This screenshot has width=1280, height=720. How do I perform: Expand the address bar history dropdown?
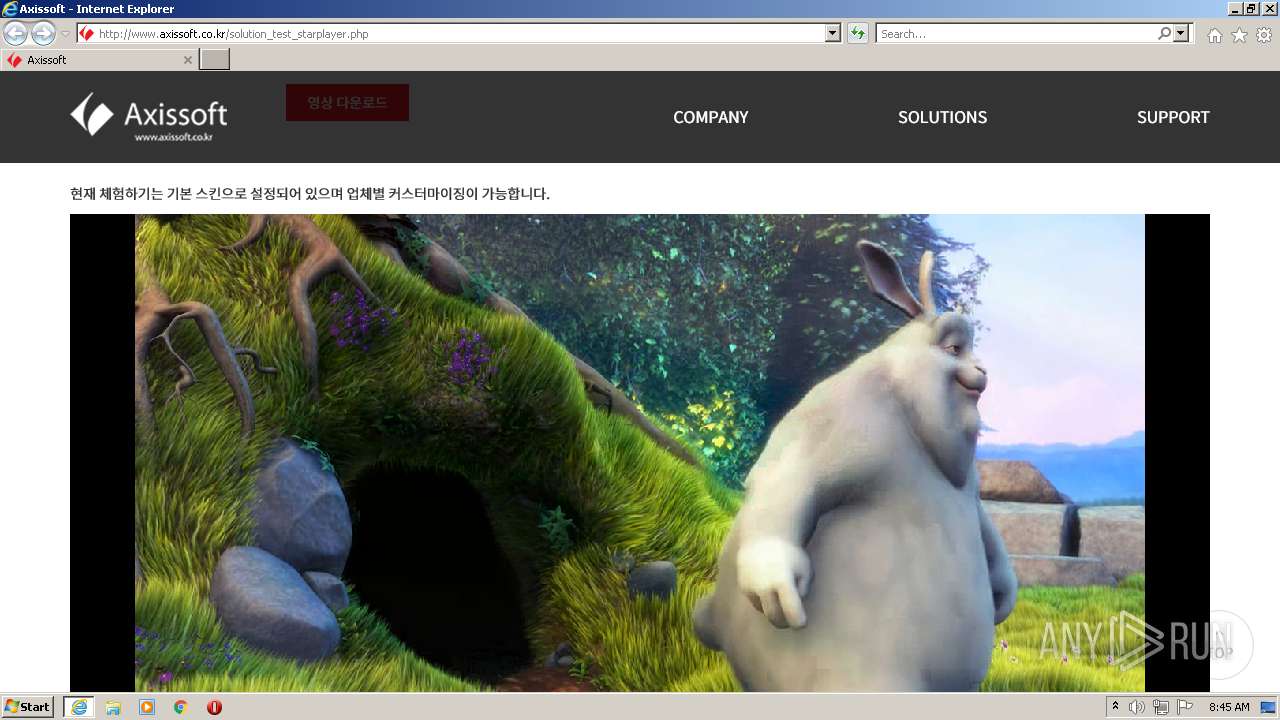833,34
